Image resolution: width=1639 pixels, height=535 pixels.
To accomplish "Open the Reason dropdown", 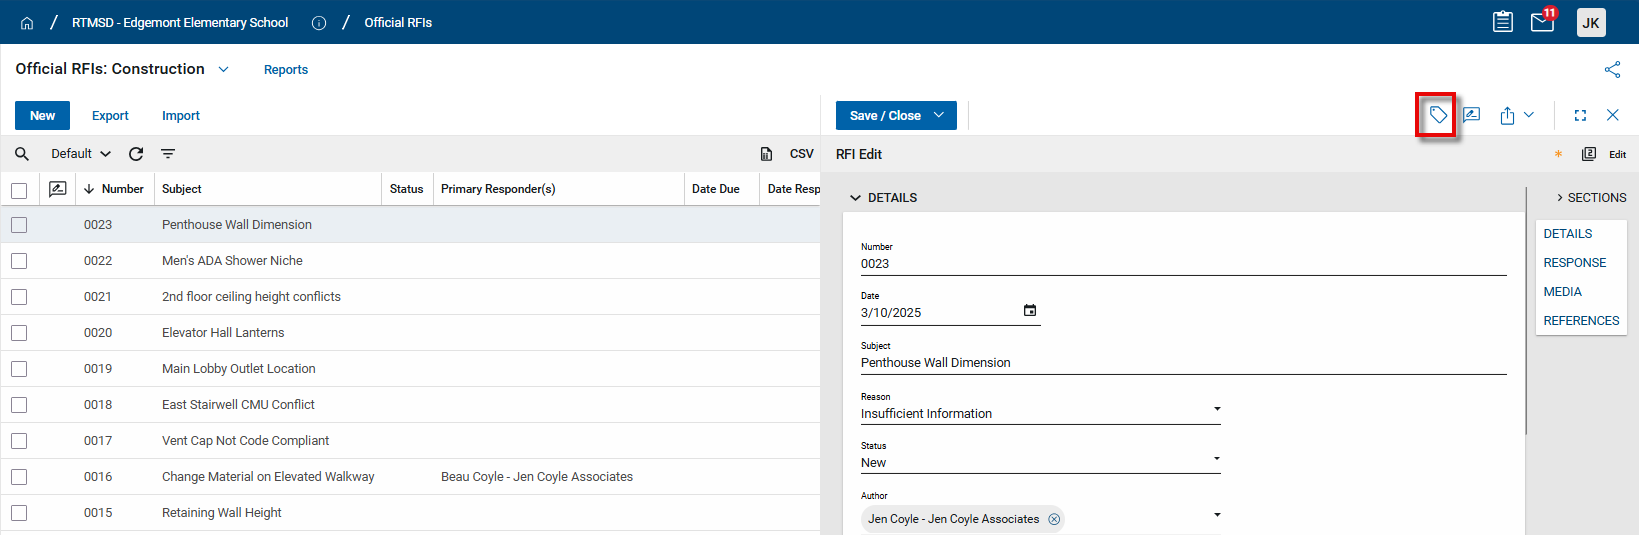I will click(1040, 413).
